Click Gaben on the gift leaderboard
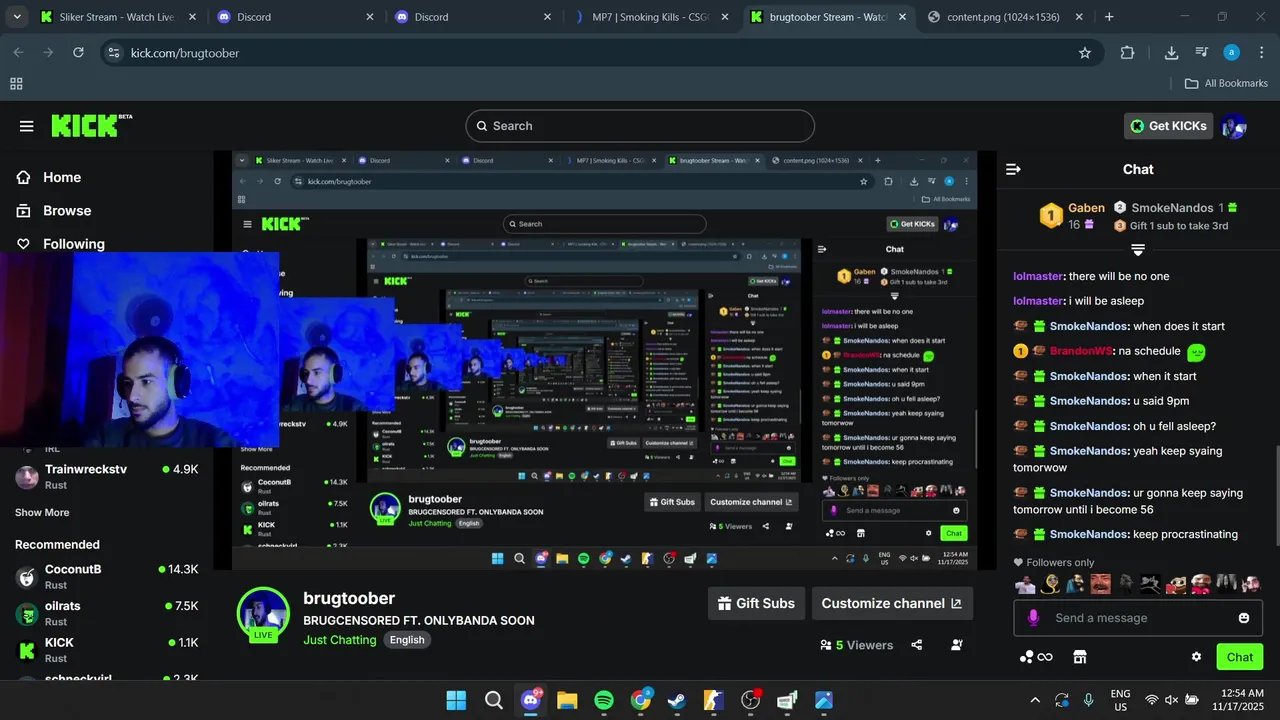Screen dimensions: 1280x720 pos(1086,208)
